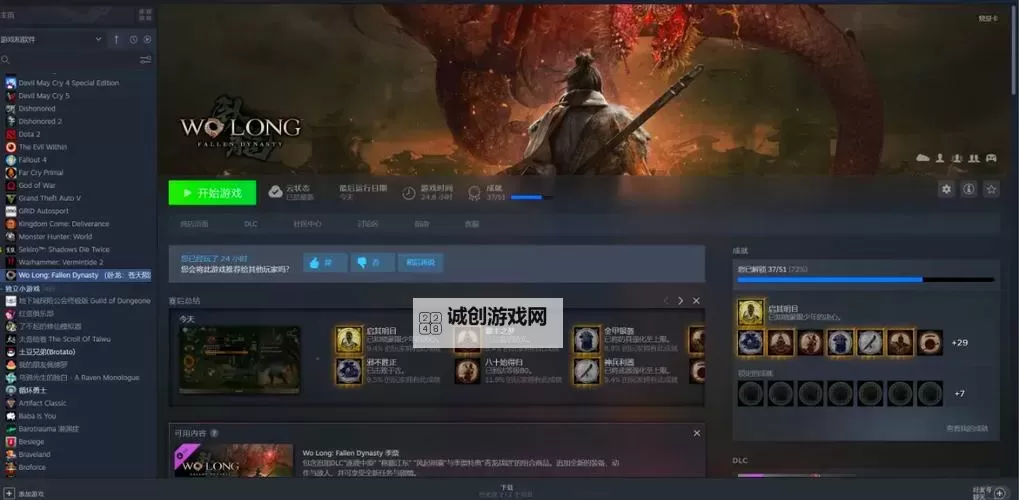1019x500 pixels.
Task: Open the discussions tab
Action: [x=367, y=224]
